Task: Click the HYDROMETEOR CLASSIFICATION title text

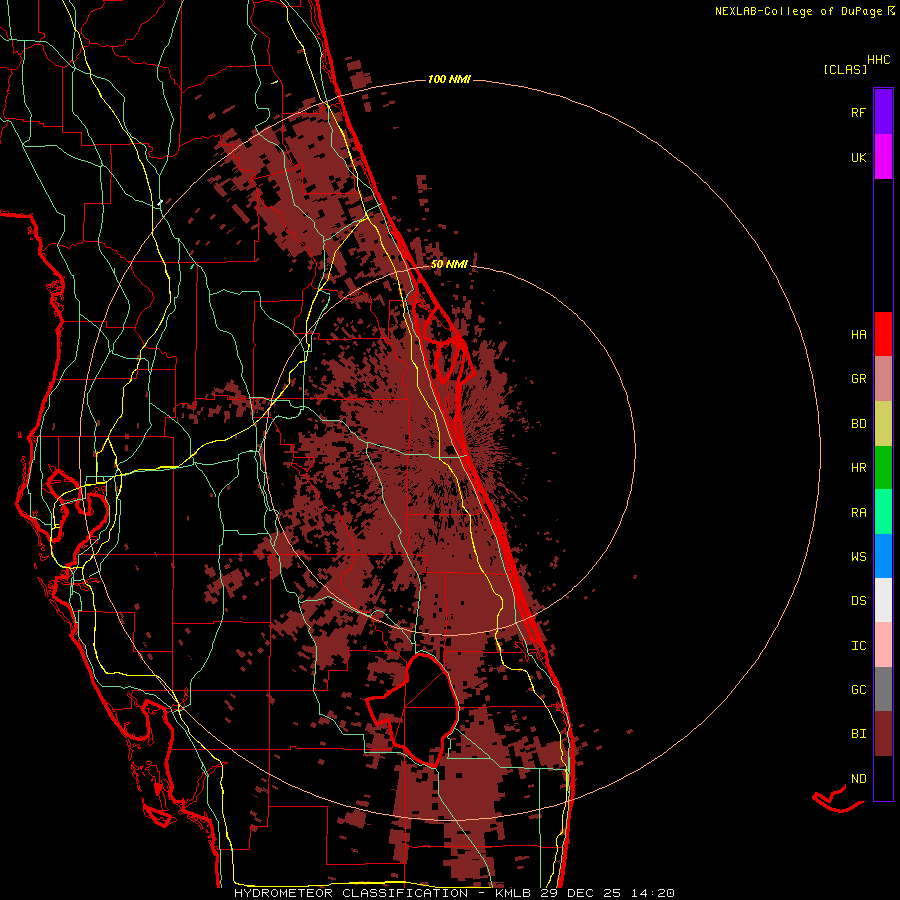Action: [x=351, y=893]
